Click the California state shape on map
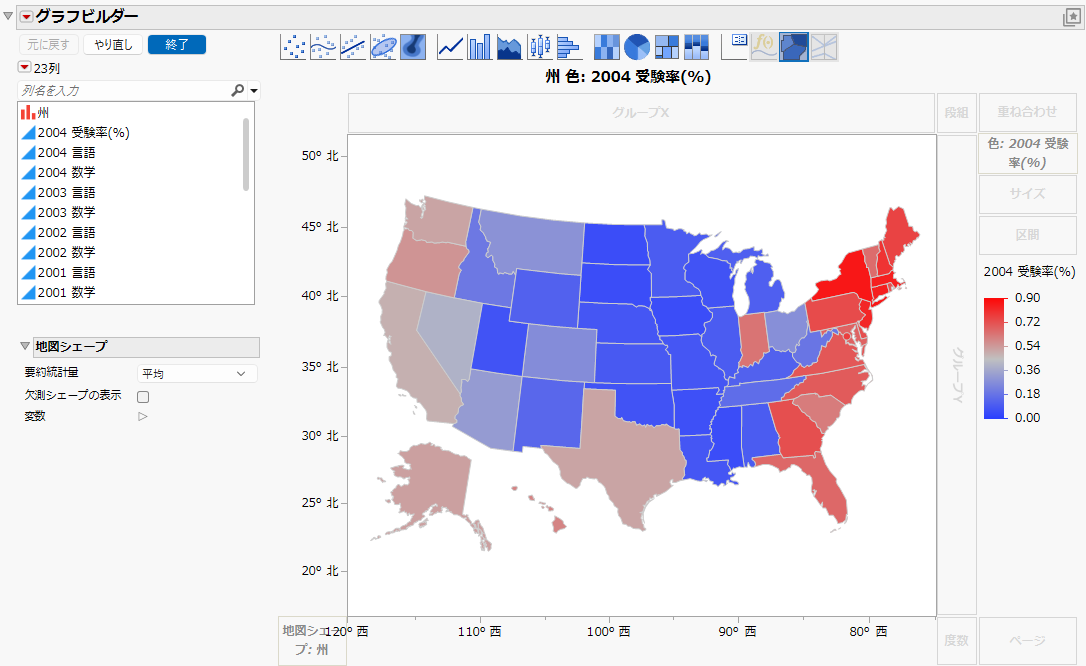Image resolution: width=1086 pixels, height=666 pixels. coord(416,360)
